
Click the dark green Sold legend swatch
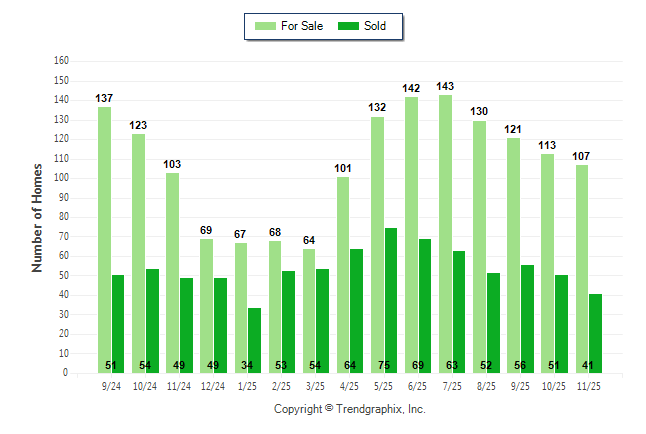[349, 26]
